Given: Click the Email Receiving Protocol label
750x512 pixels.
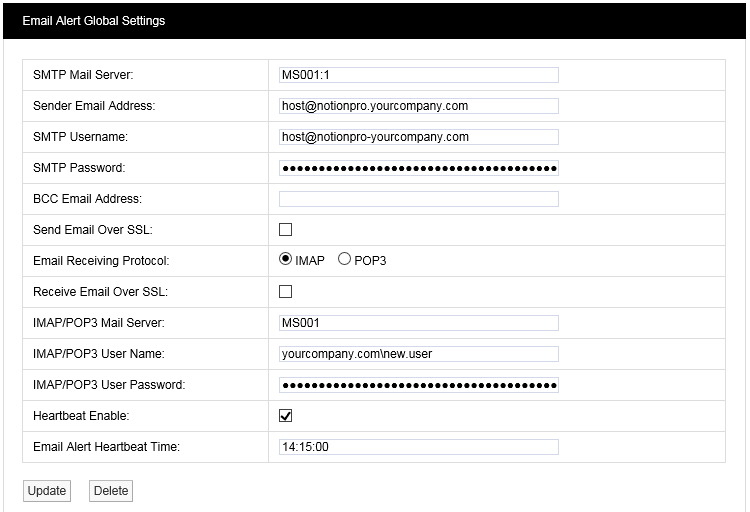Looking at the screenshot, I should (101, 261).
